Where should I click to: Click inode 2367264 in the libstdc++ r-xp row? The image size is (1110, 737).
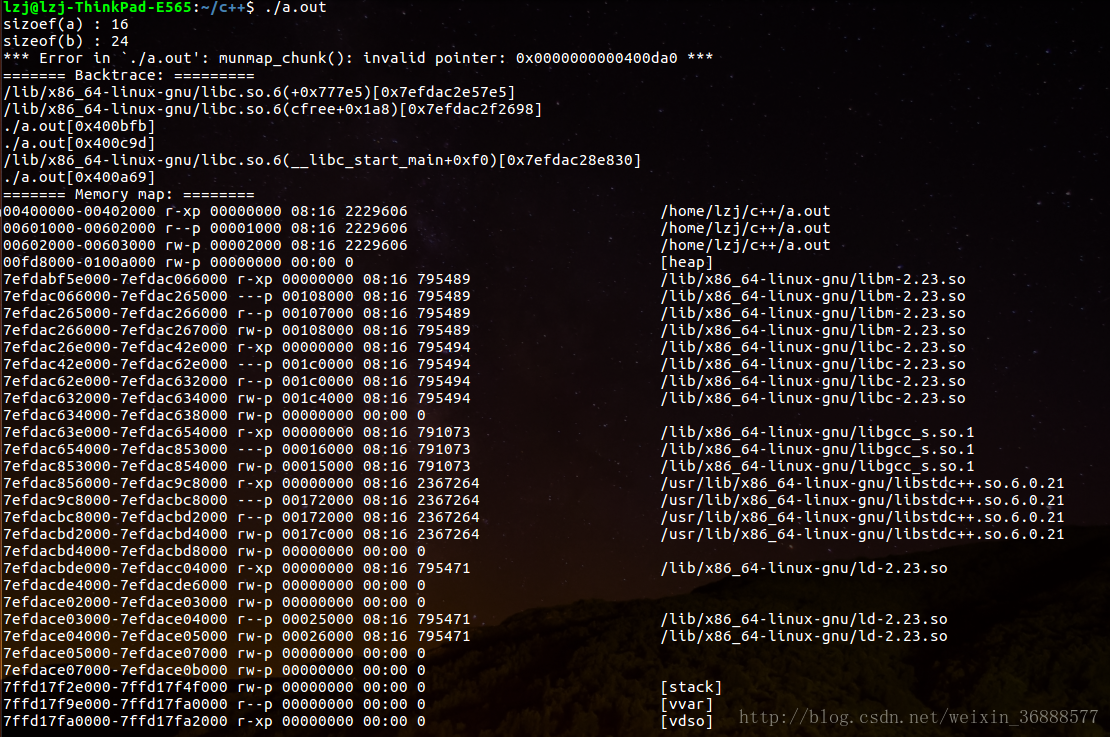[448, 484]
